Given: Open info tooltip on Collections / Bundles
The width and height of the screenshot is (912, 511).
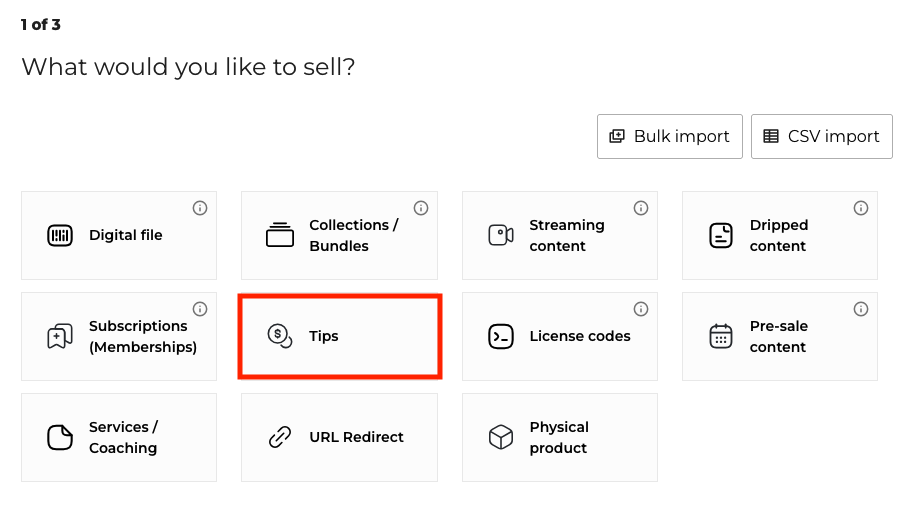Looking at the screenshot, I should click(x=421, y=208).
